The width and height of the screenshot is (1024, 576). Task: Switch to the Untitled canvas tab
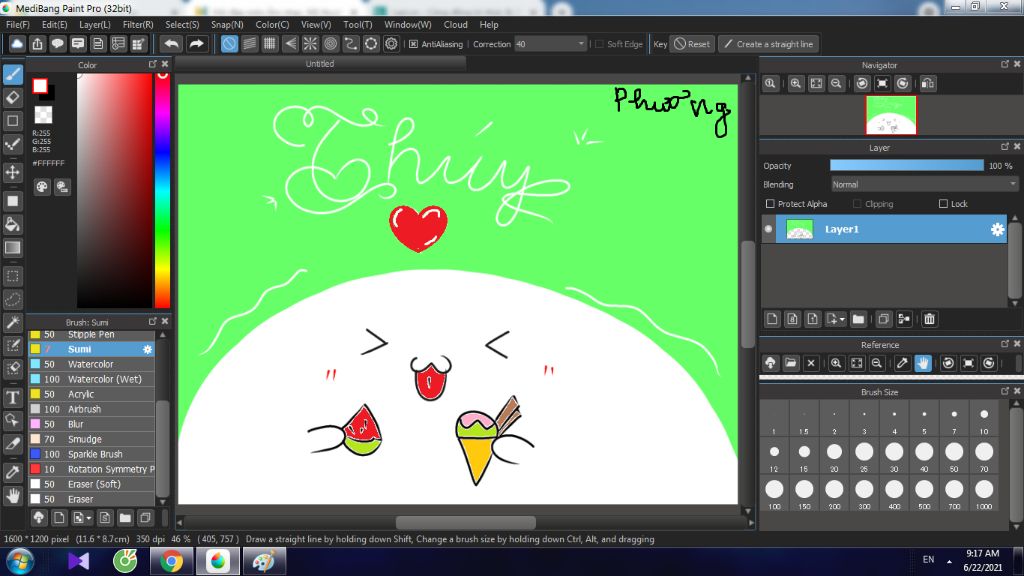pos(320,63)
